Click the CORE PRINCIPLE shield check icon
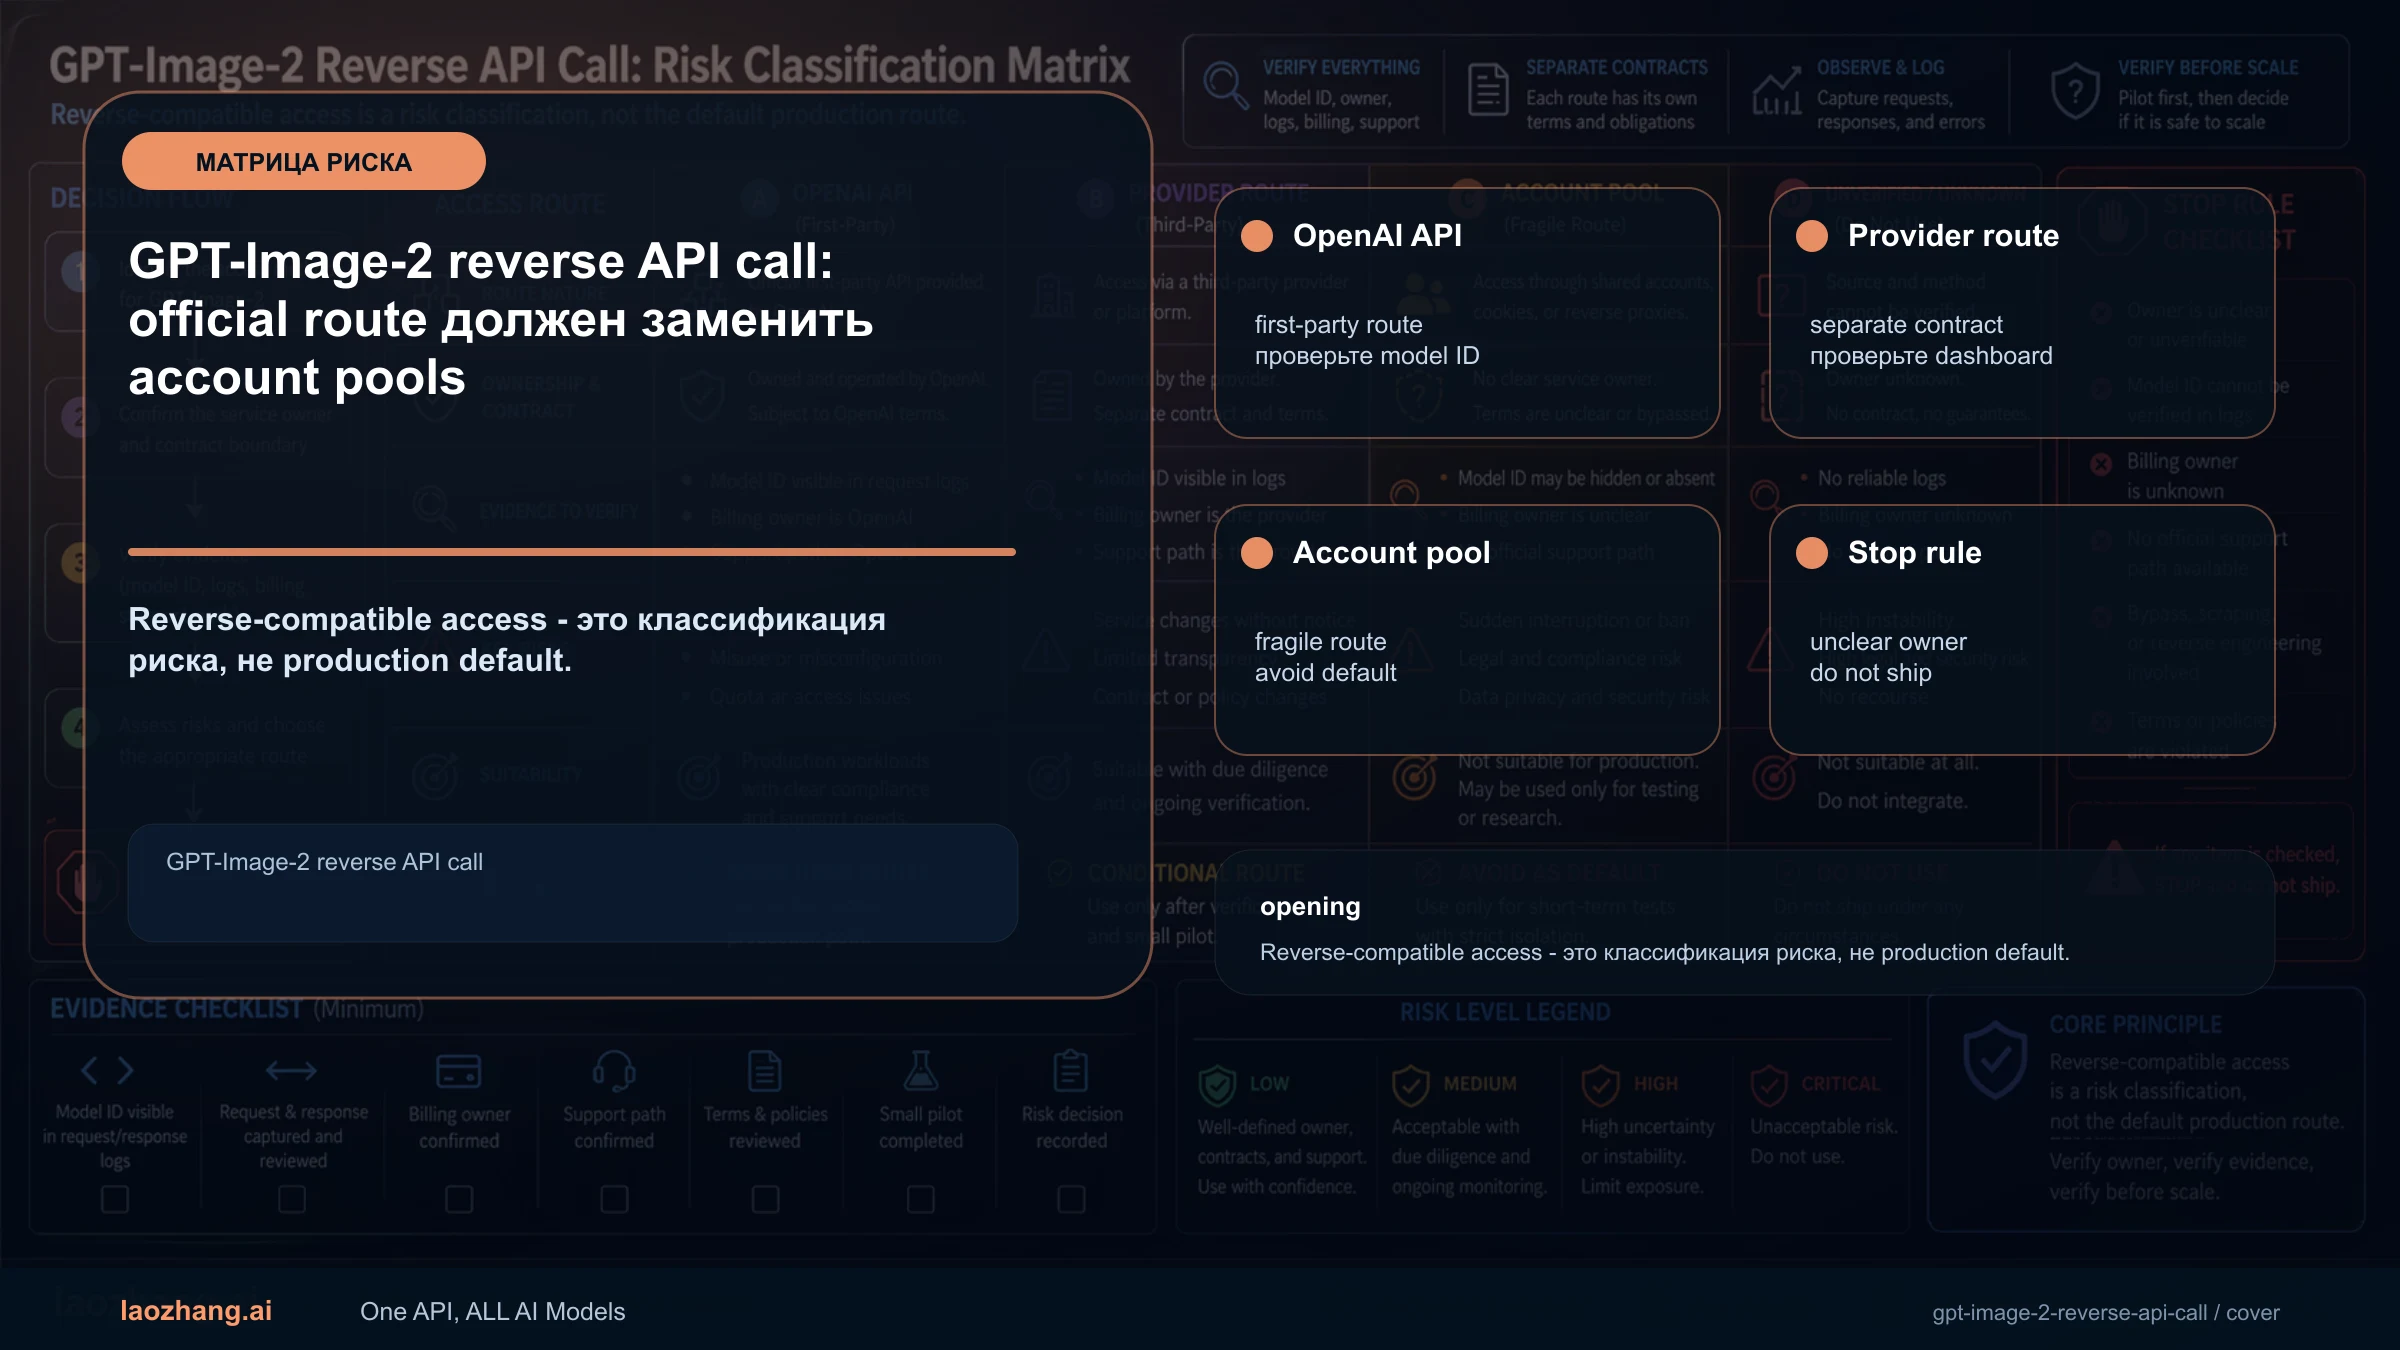Image resolution: width=2400 pixels, height=1350 pixels. click(1995, 1060)
